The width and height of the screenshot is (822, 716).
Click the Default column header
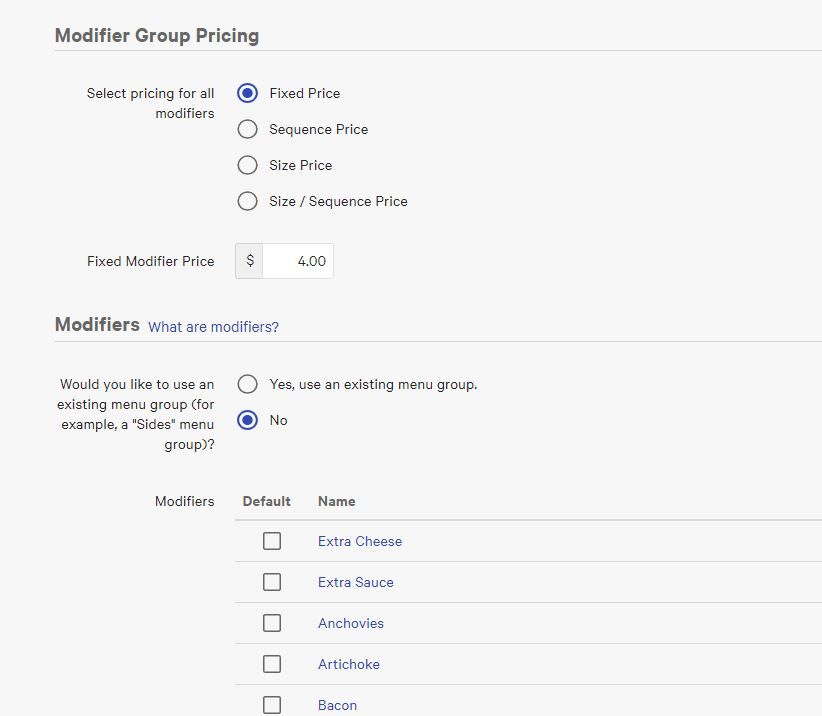point(266,501)
